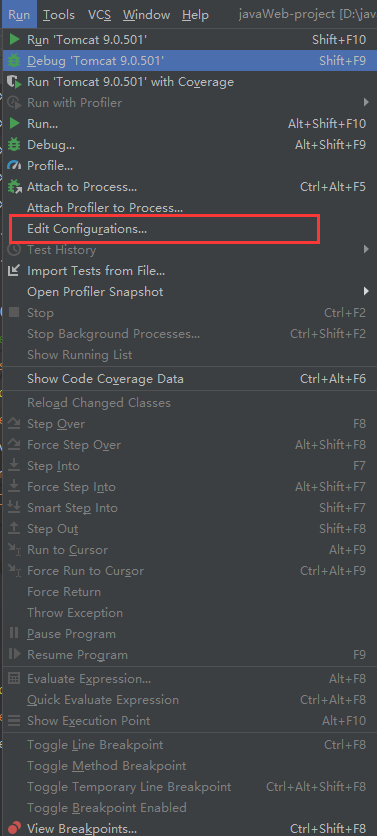Click the green Run 'Tomcat 9.0.501' play icon

pyautogui.click(x=14, y=39)
